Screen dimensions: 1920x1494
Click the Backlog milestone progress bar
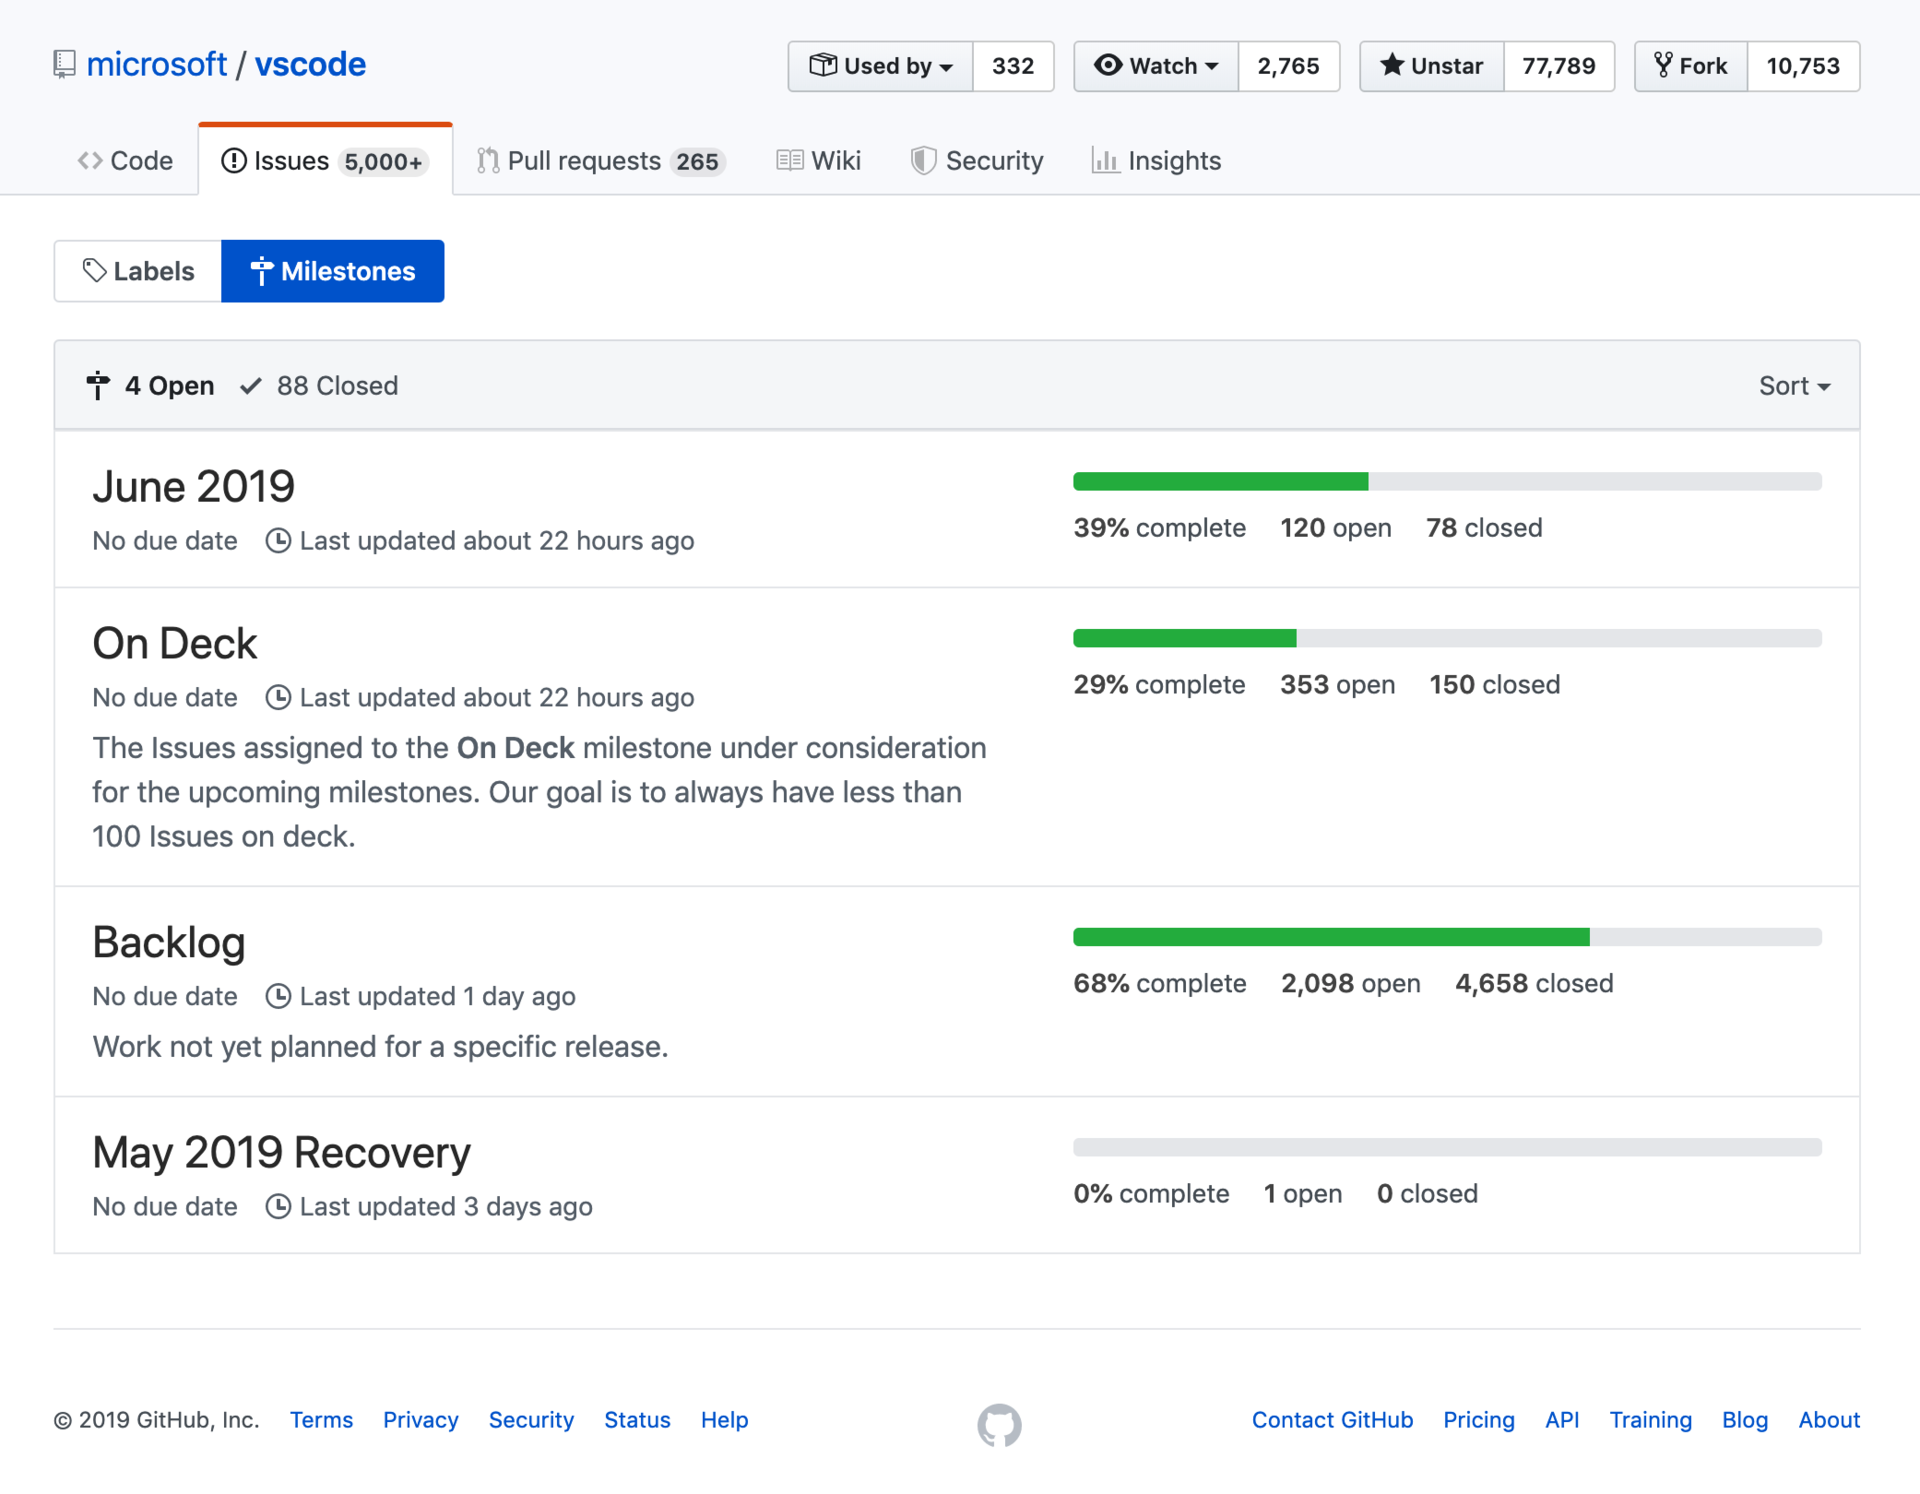1446,937
